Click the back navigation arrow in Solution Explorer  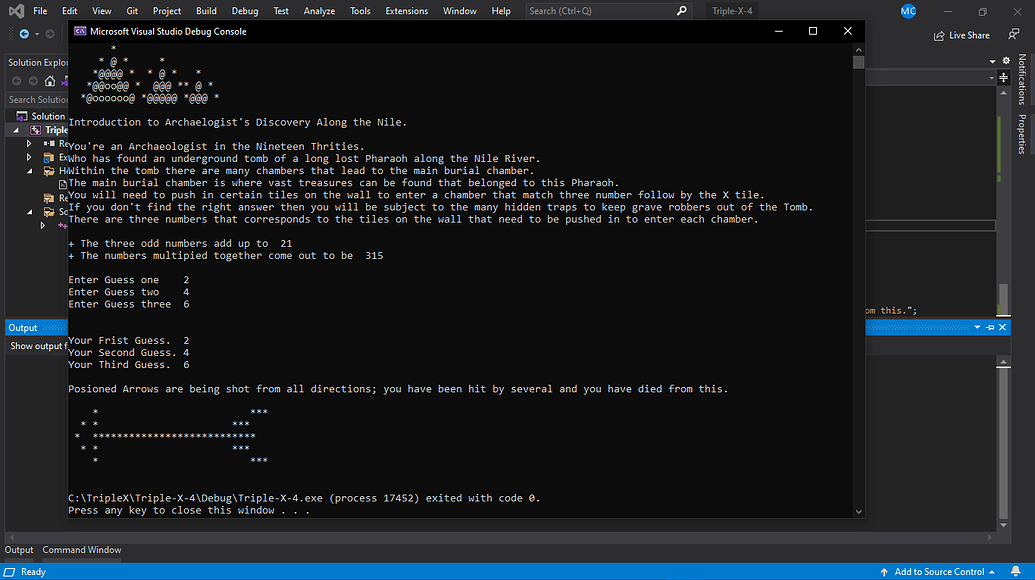[16, 81]
